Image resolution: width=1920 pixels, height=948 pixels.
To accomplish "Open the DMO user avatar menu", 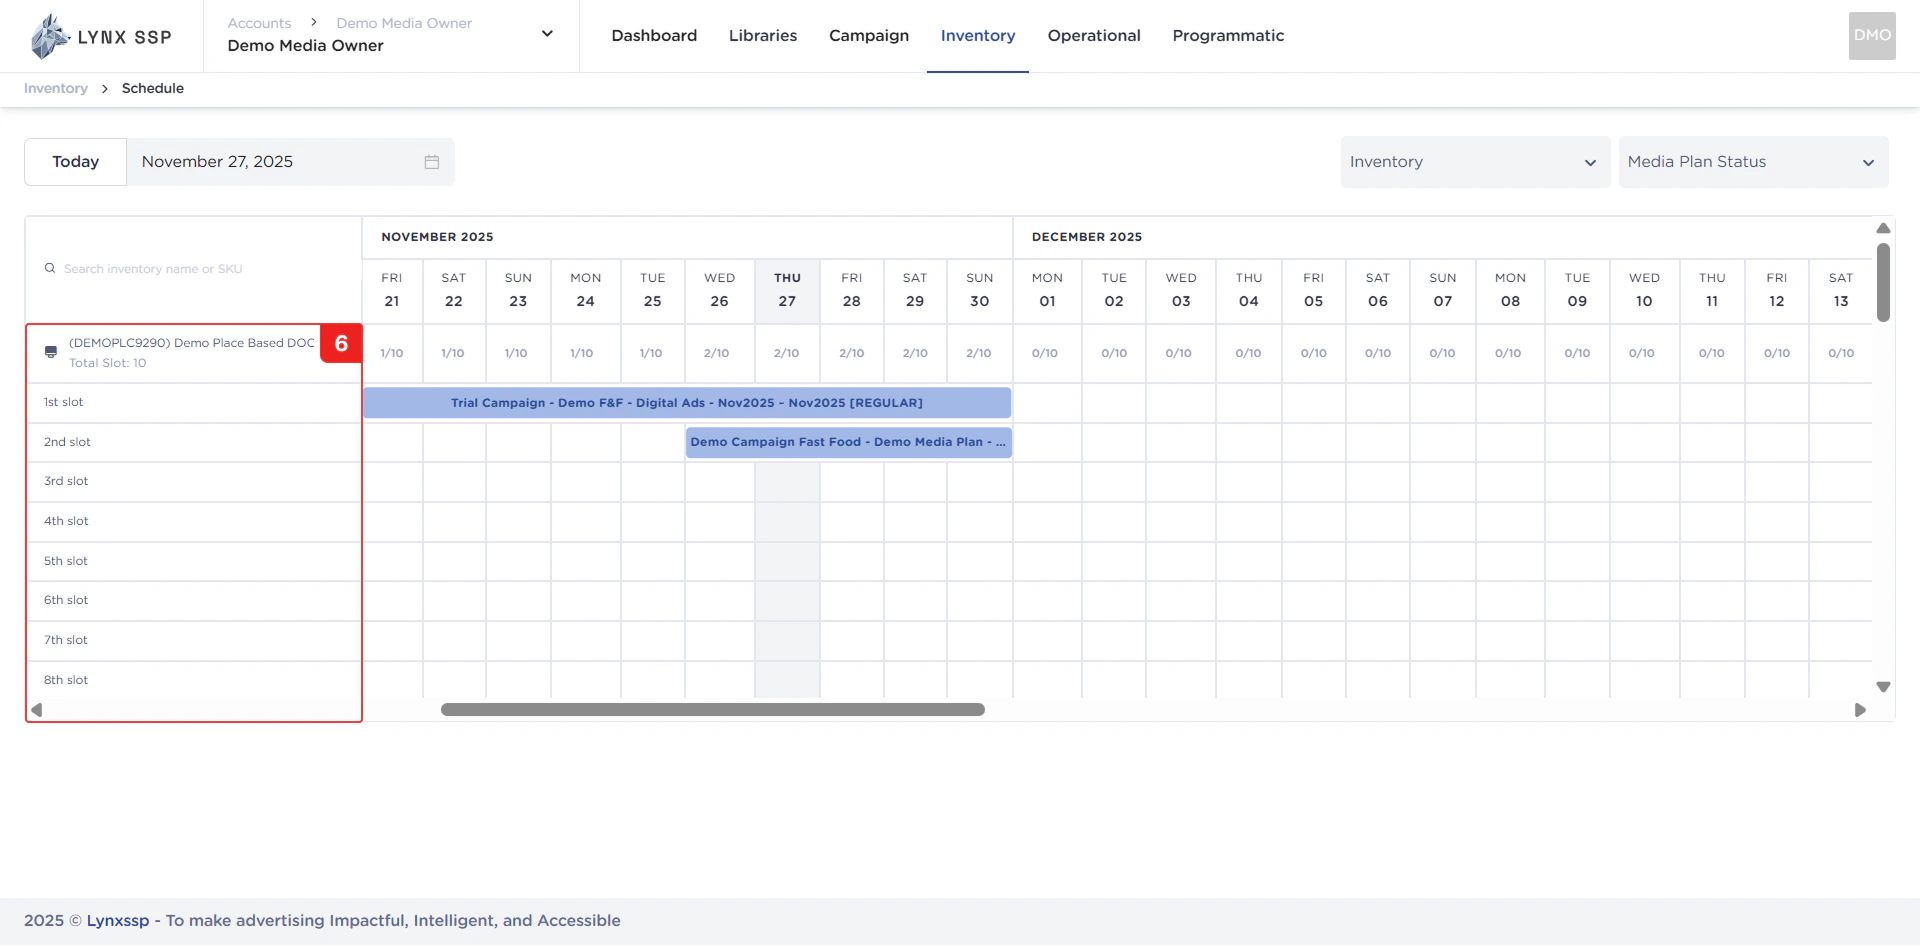I will (1872, 36).
